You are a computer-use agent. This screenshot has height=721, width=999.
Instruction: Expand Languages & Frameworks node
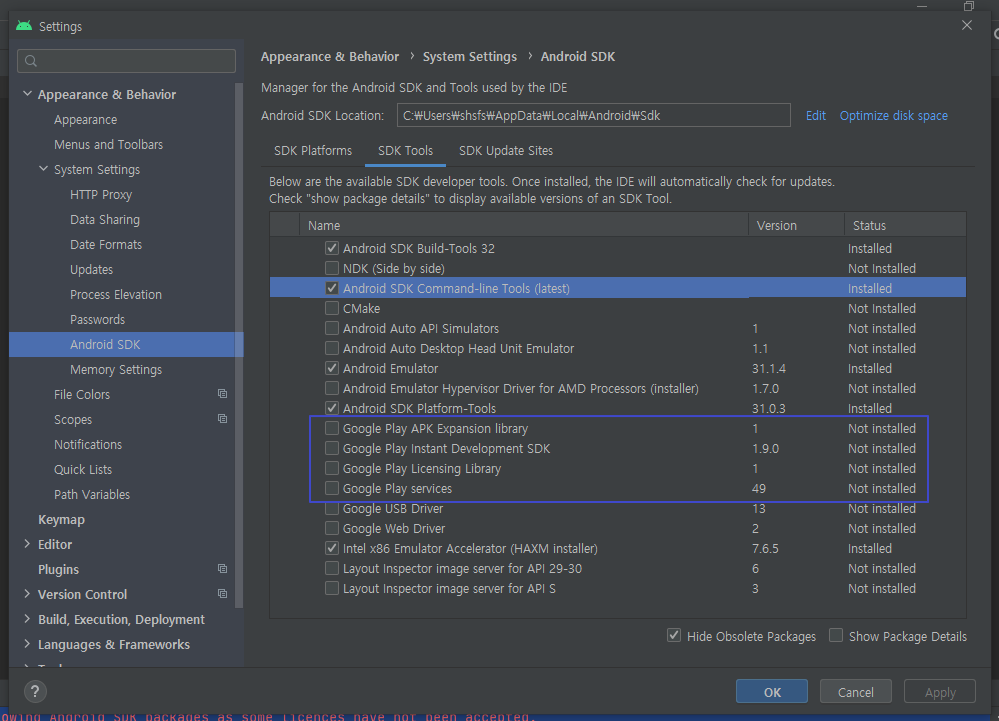click(x=27, y=643)
